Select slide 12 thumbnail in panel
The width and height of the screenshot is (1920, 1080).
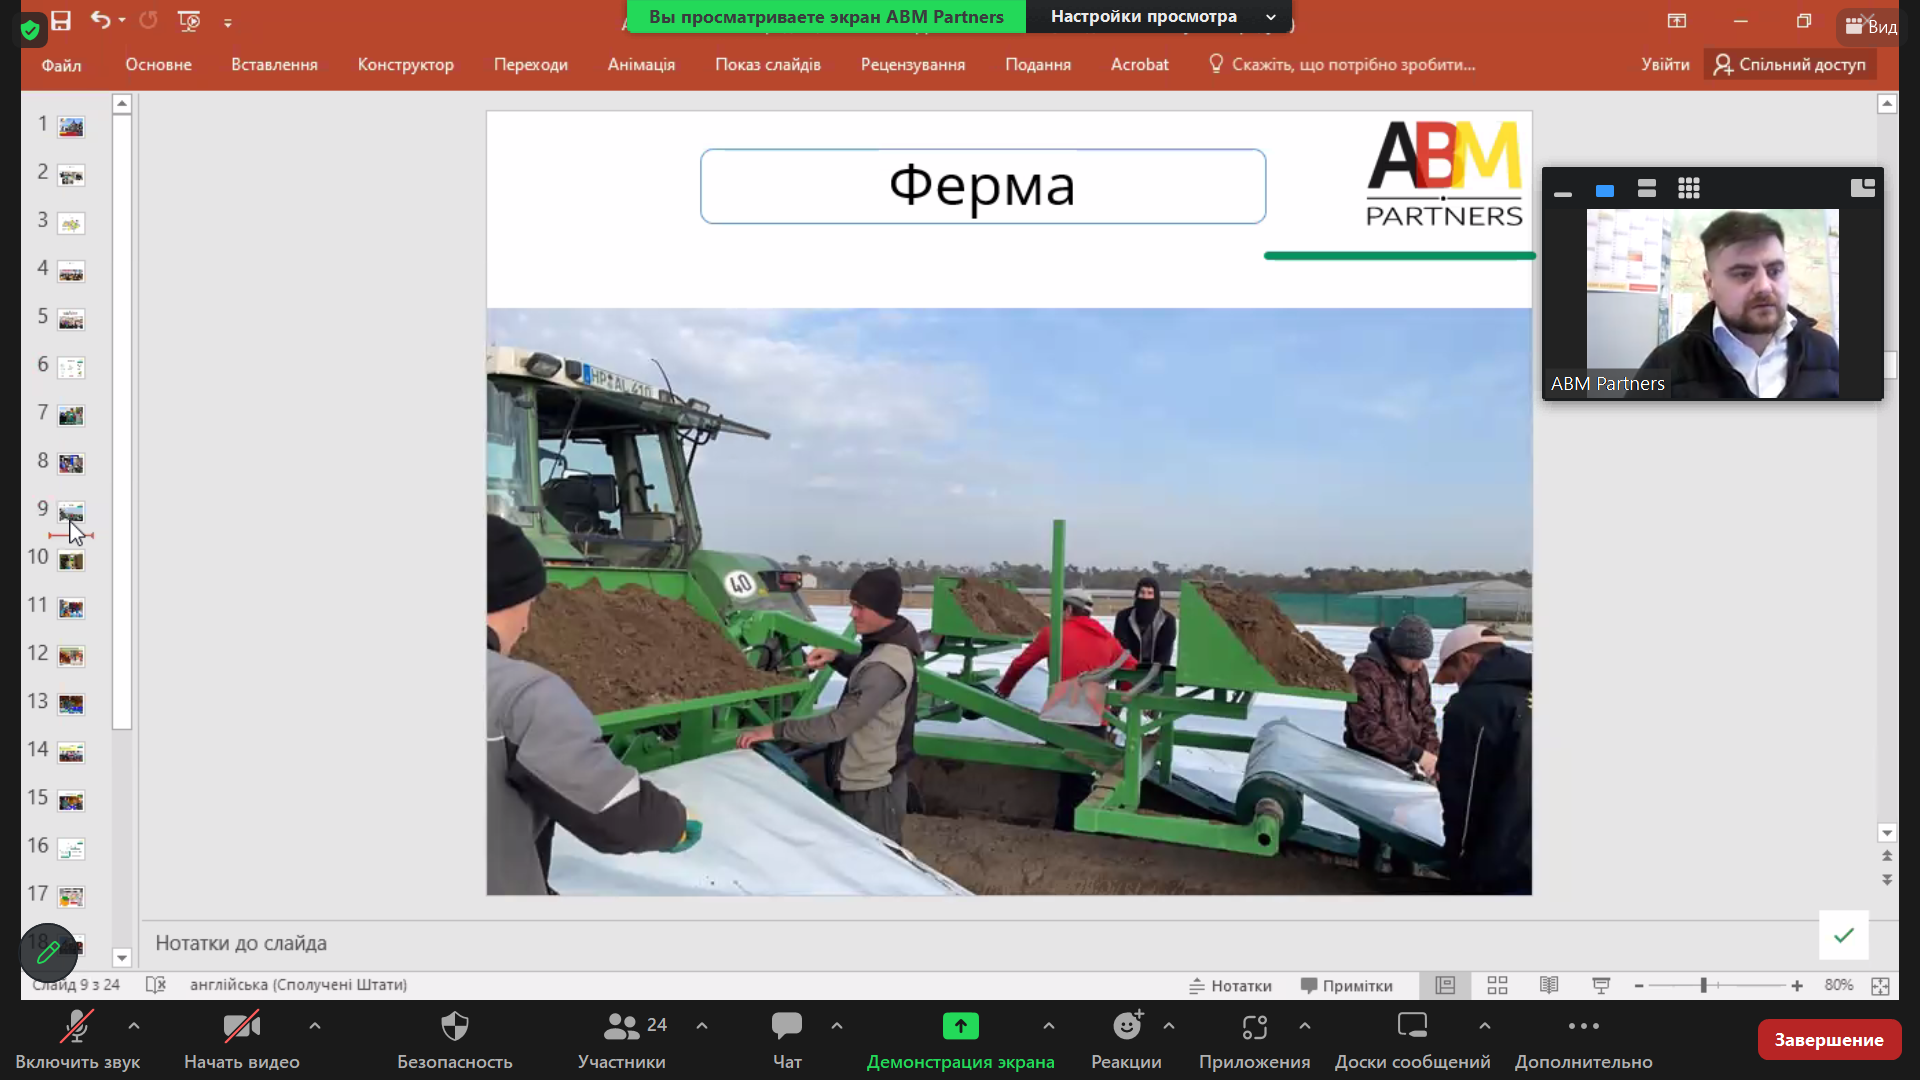71,656
